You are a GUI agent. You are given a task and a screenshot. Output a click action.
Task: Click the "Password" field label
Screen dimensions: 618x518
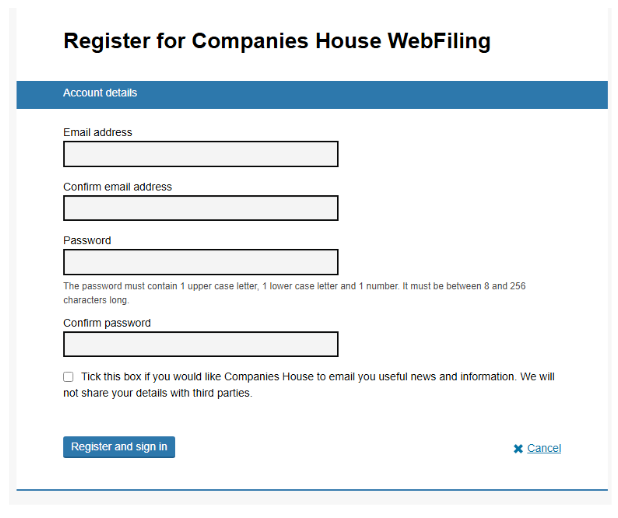tap(87, 240)
